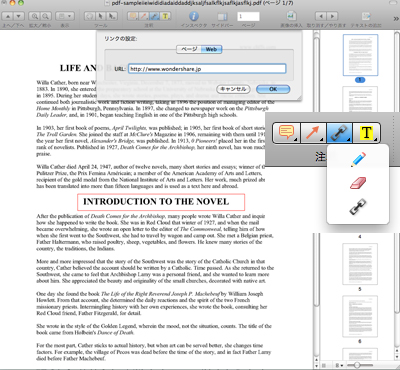Image resolution: width=400 pixels, height=370 pixels.
Task: Click the URL input field
Action: (207, 69)
